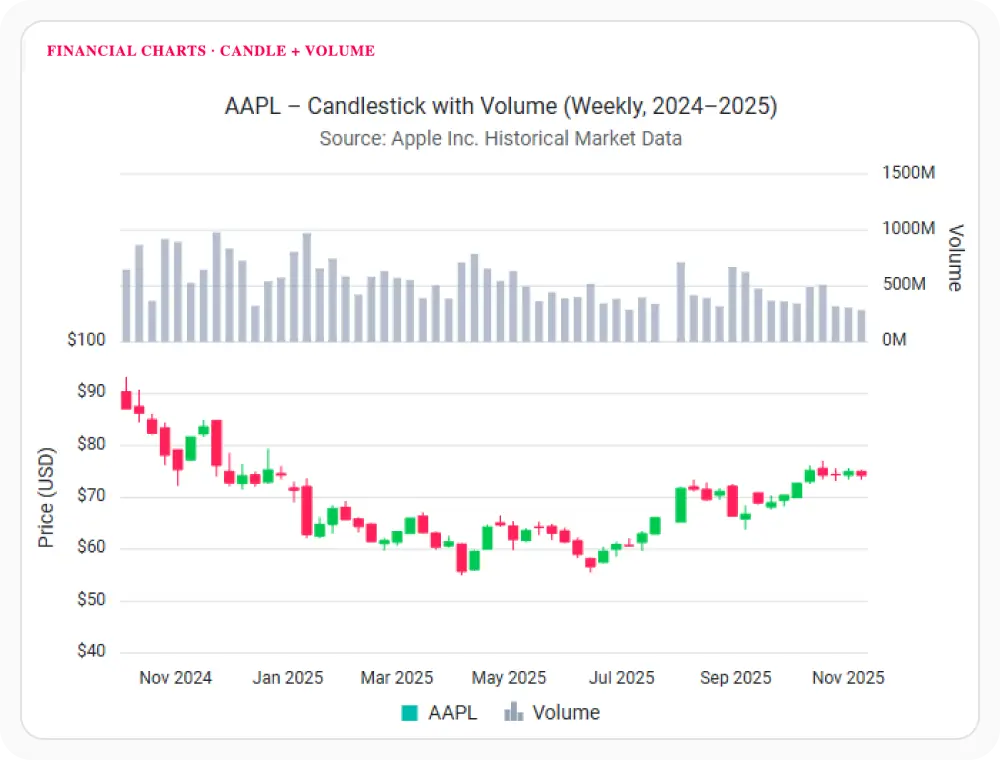Viewport: 1000px width, 760px height.
Task: Click the '1500M' volume axis label
Action: click(908, 173)
